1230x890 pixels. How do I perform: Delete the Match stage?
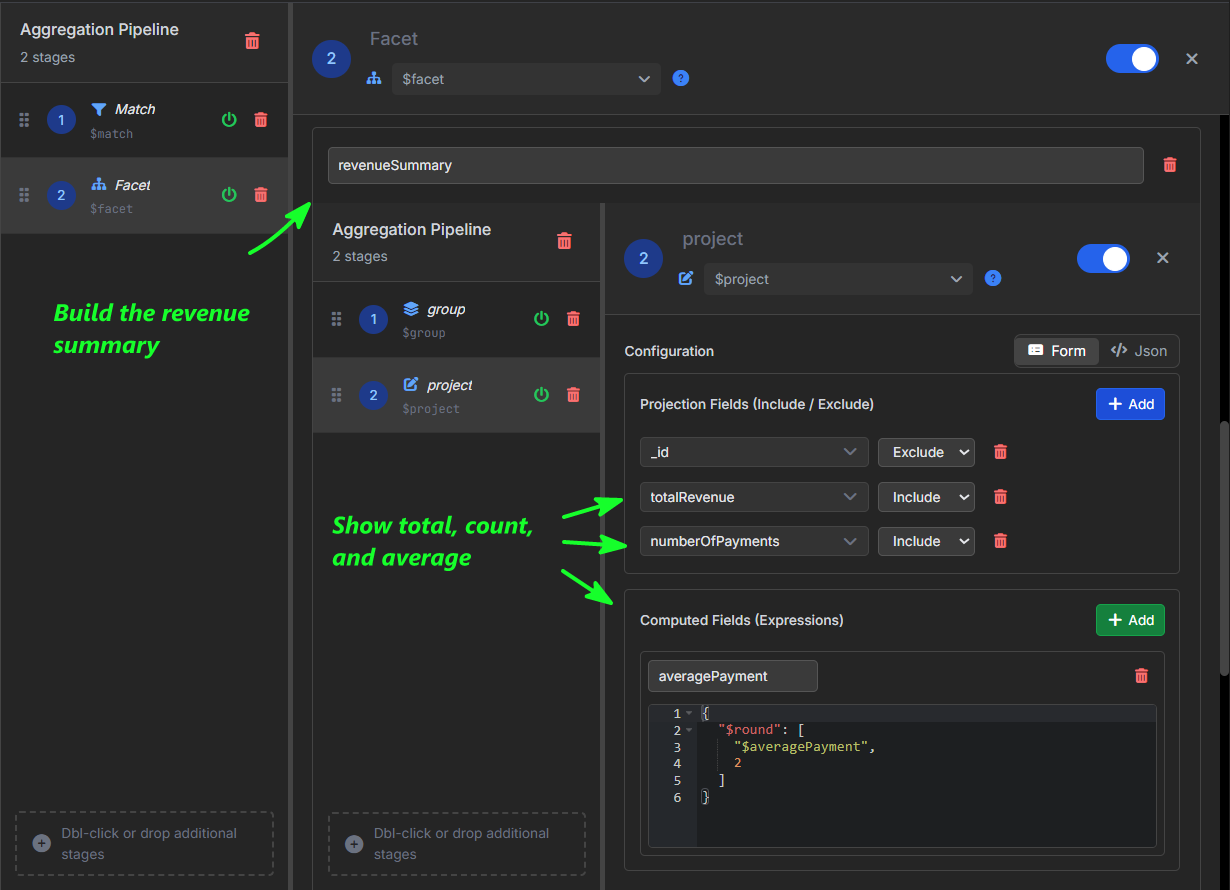pyautogui.click(x=261, y=120)
